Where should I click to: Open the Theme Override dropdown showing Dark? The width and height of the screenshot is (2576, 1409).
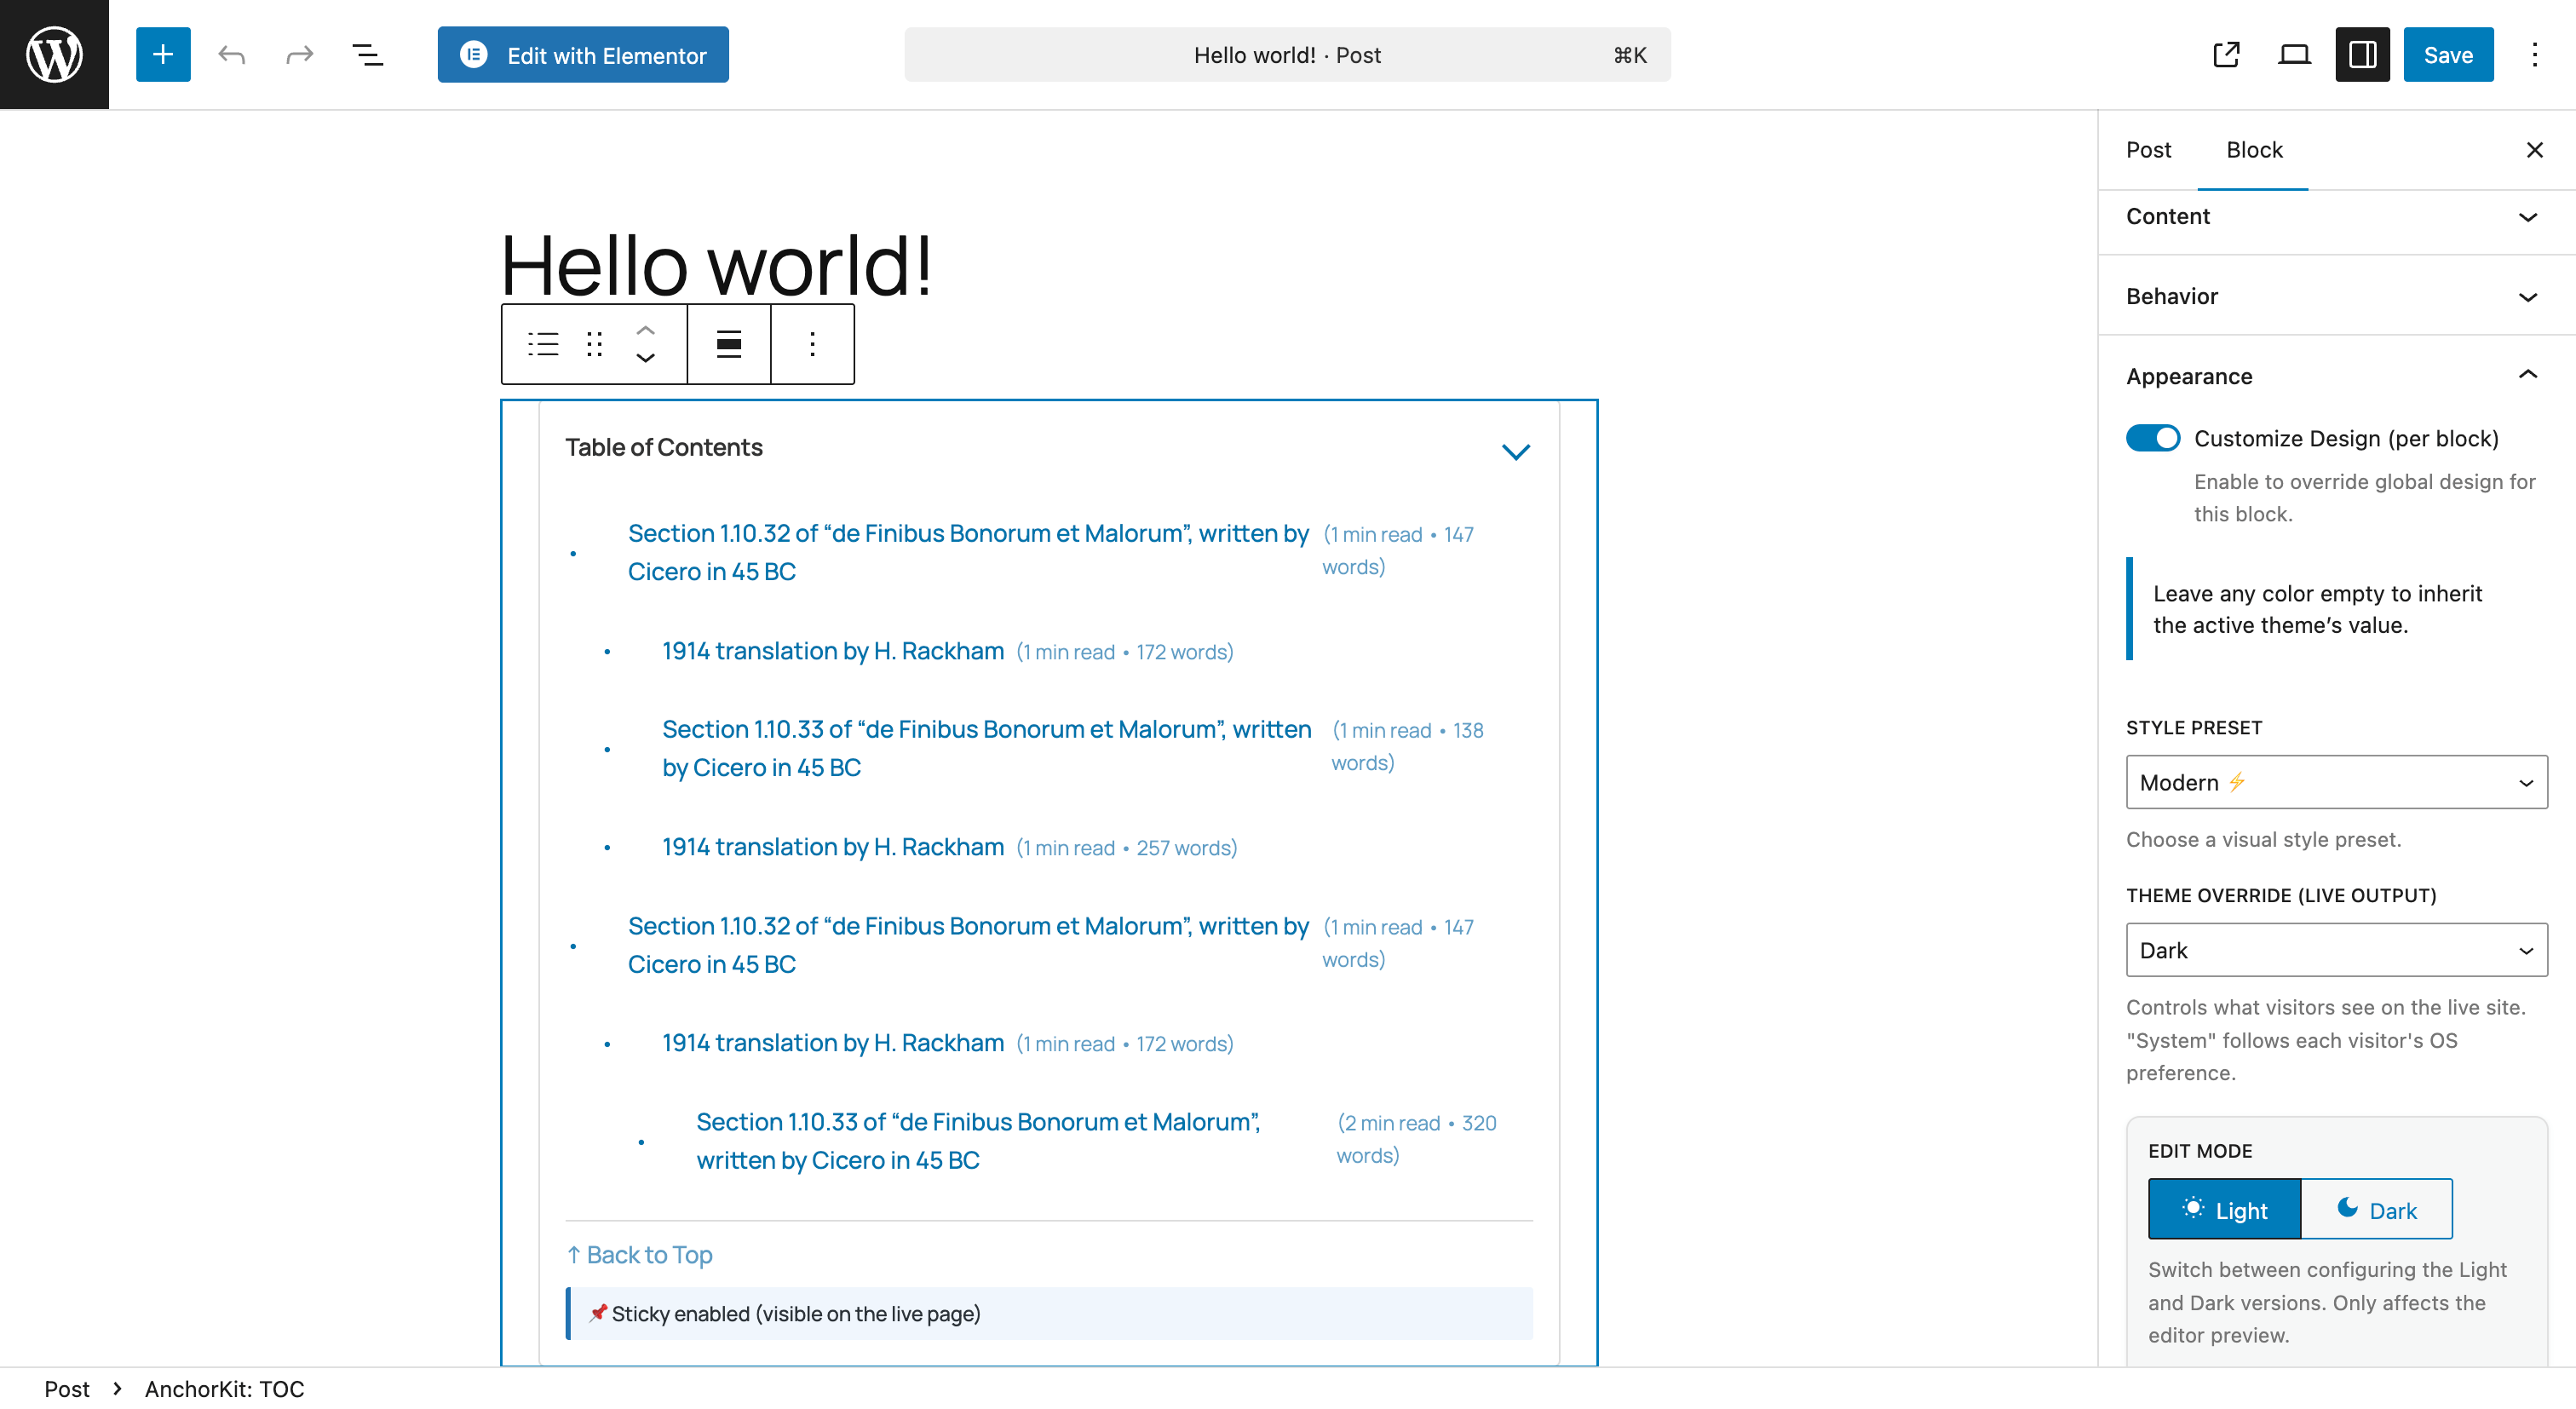pyautogui.click(x=2335, y=950)
